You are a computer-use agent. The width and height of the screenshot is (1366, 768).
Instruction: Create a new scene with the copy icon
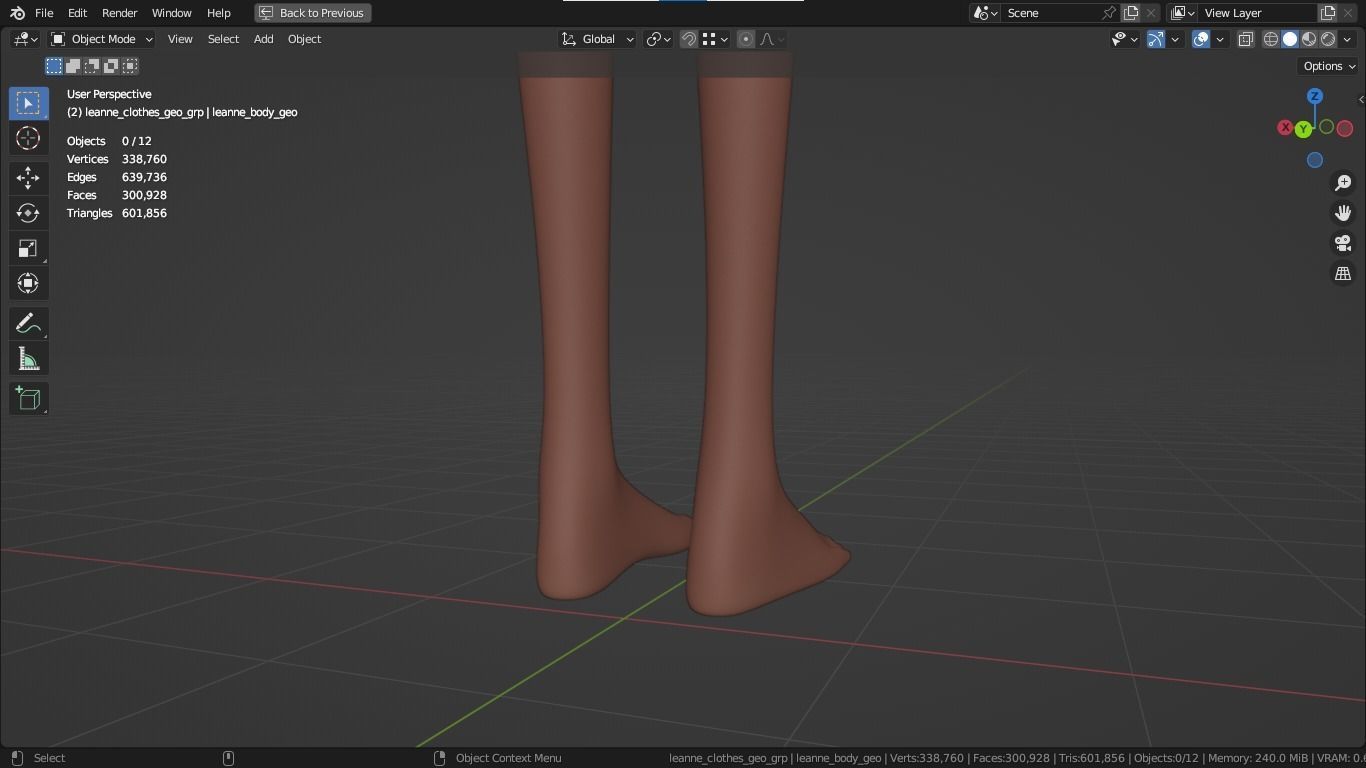(x=1131, y=13)
